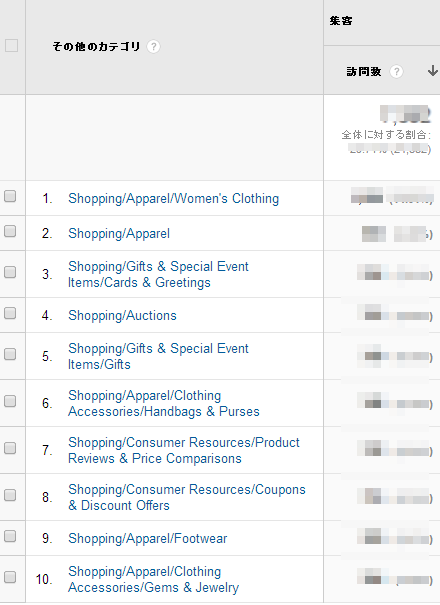Image resolution: width=440 pixels, height=605 pixels.
Task: Enable checkbox for Shopping/Apparel/Footwear row
Action: (x=10, y=536)
